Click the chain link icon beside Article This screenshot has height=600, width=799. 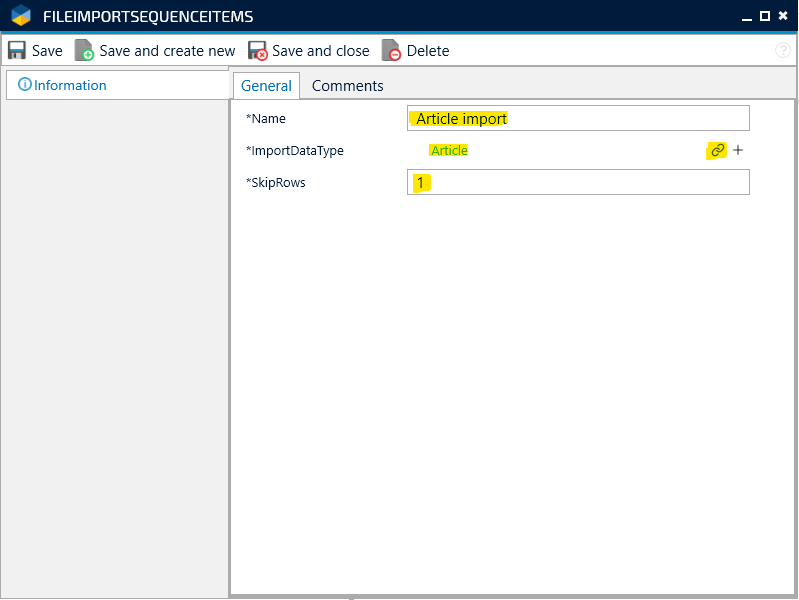[x=717, y=150]
